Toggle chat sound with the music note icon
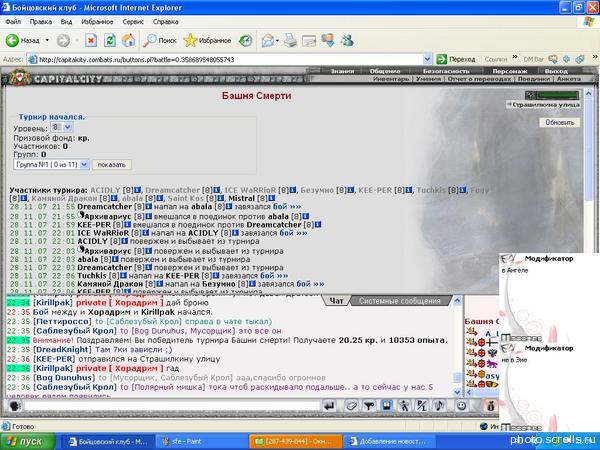600x450 pixels. click(x=439, y=406)
